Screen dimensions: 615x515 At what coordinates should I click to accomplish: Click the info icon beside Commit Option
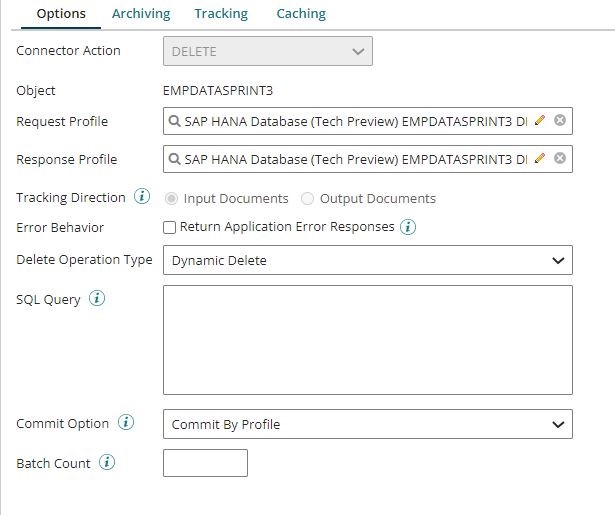pos(126,423)
